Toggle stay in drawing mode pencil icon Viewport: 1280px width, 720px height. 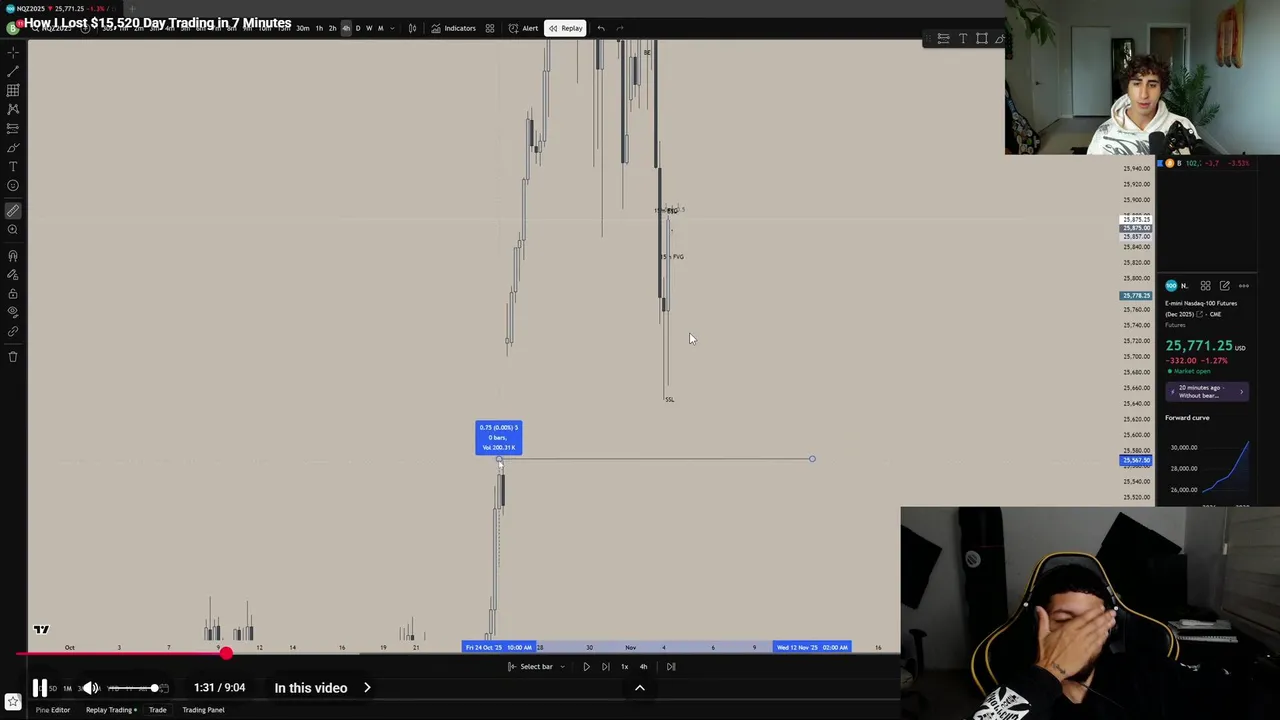(x=13, y=275)
